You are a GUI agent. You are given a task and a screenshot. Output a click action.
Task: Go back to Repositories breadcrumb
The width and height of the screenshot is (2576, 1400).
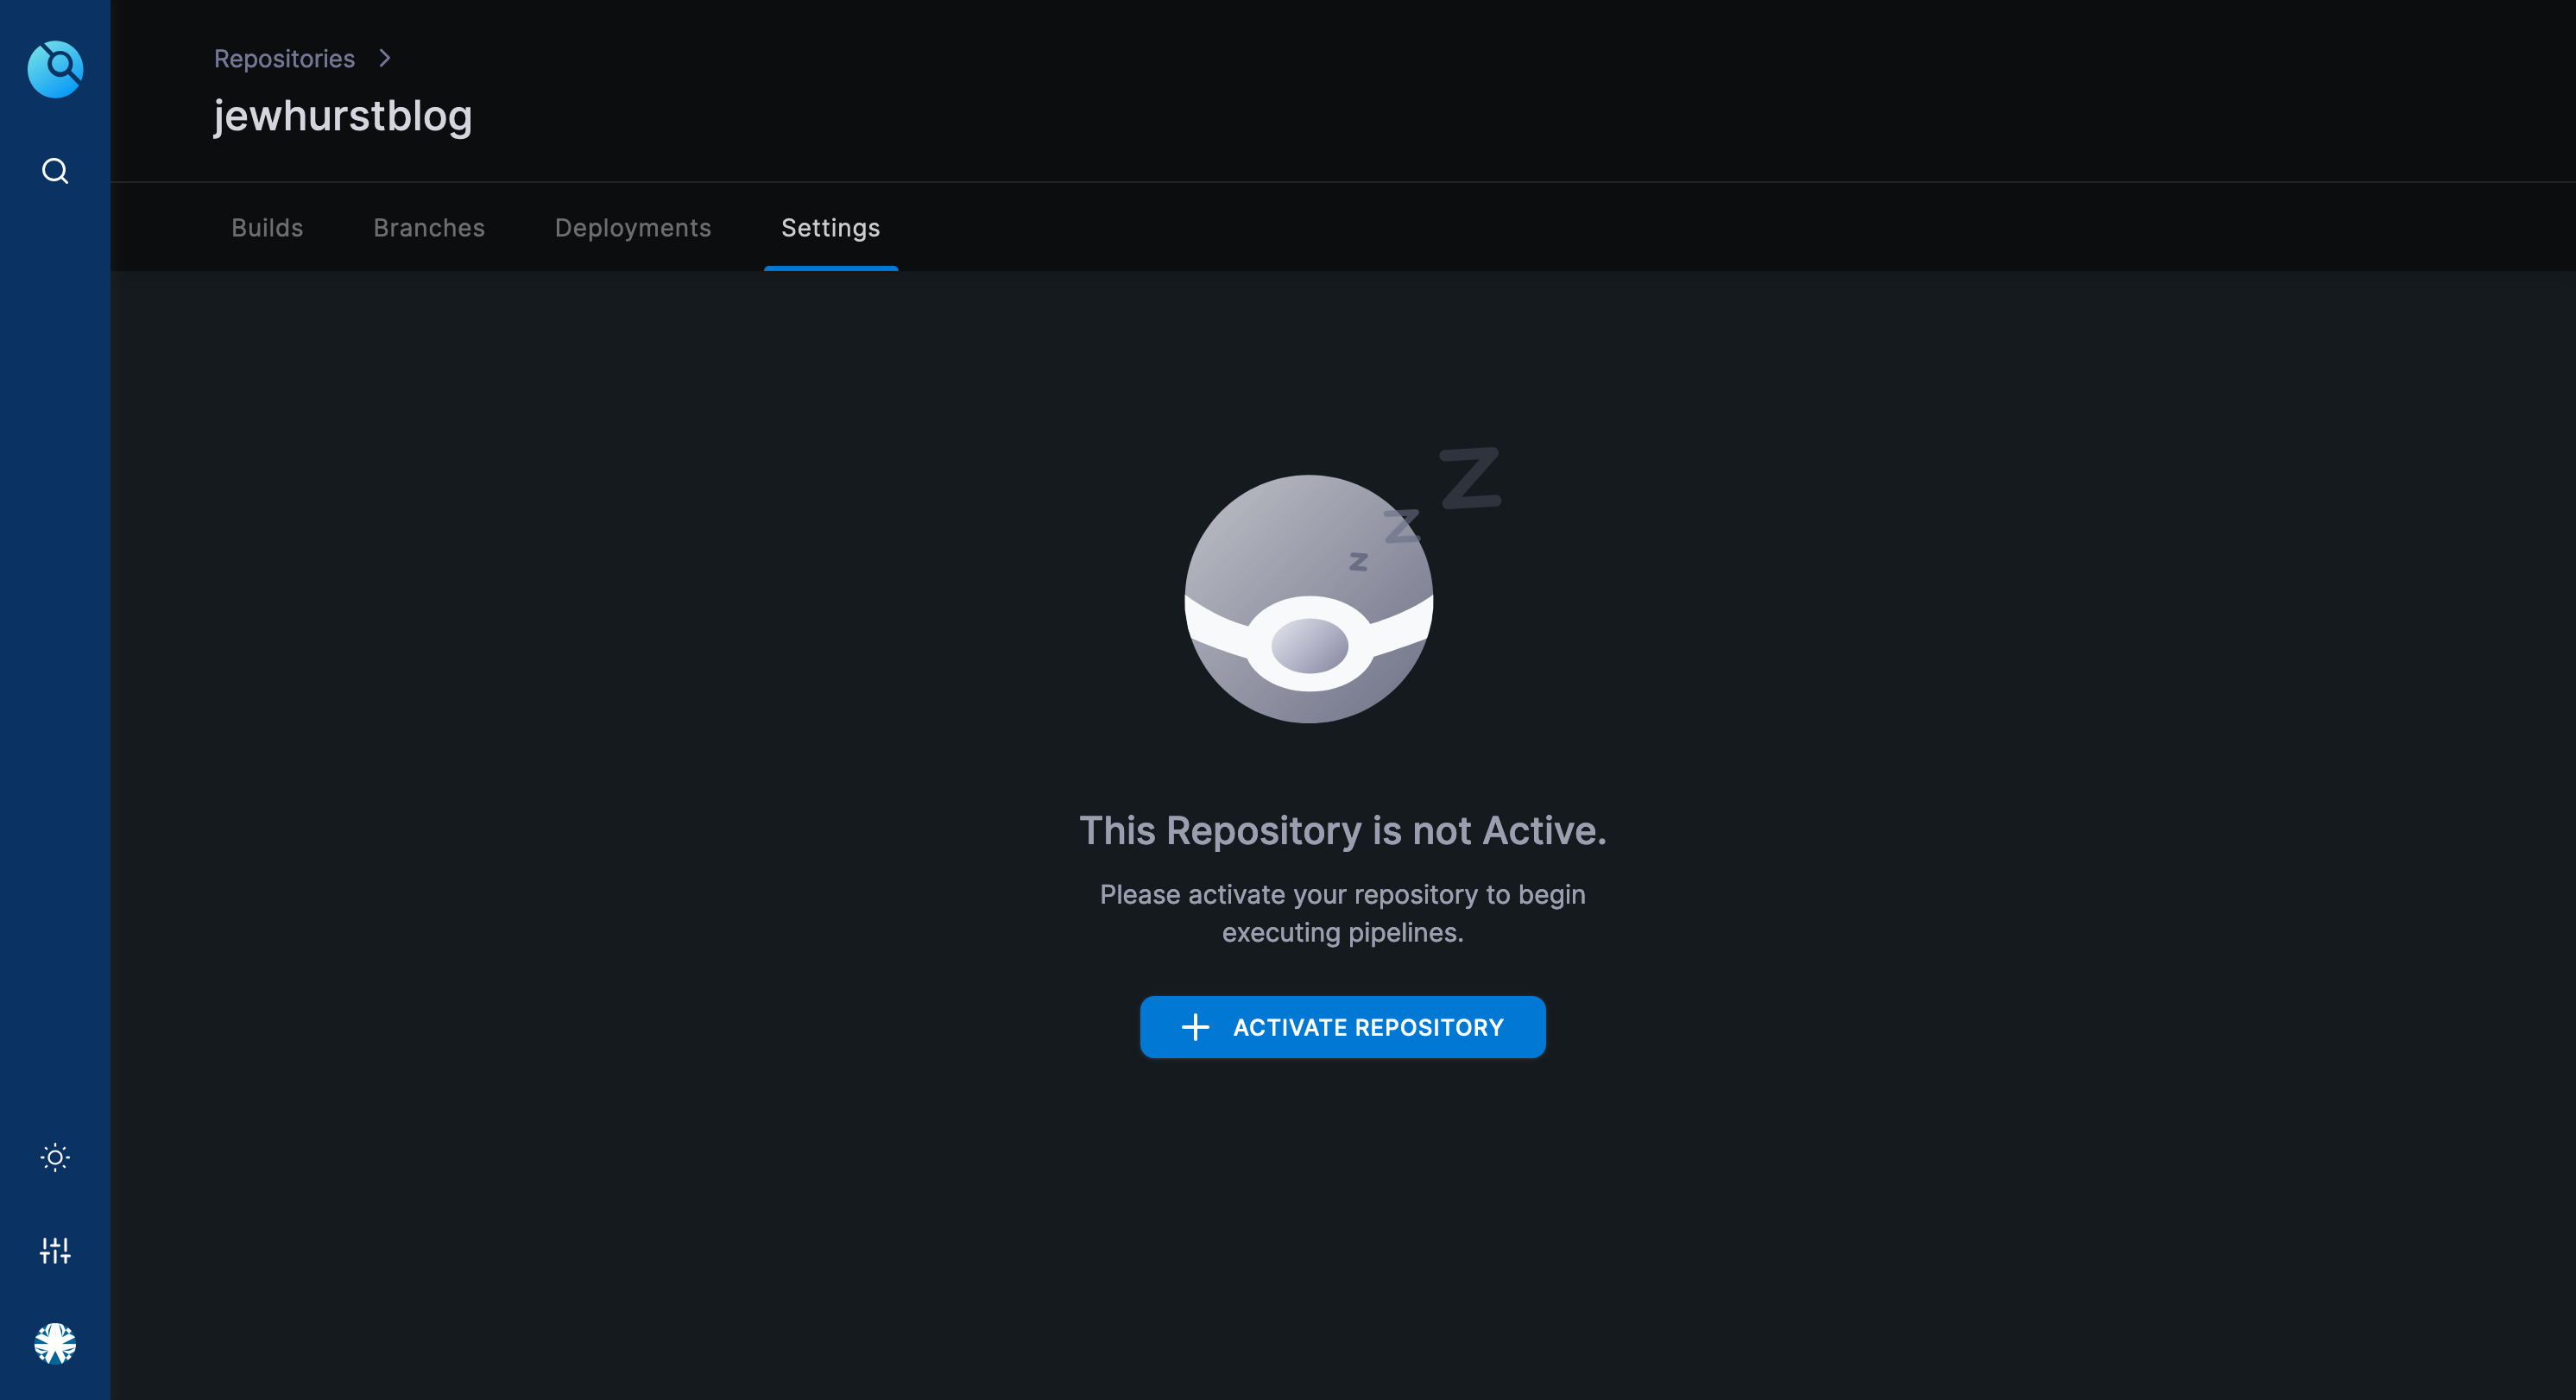point(284,59)
